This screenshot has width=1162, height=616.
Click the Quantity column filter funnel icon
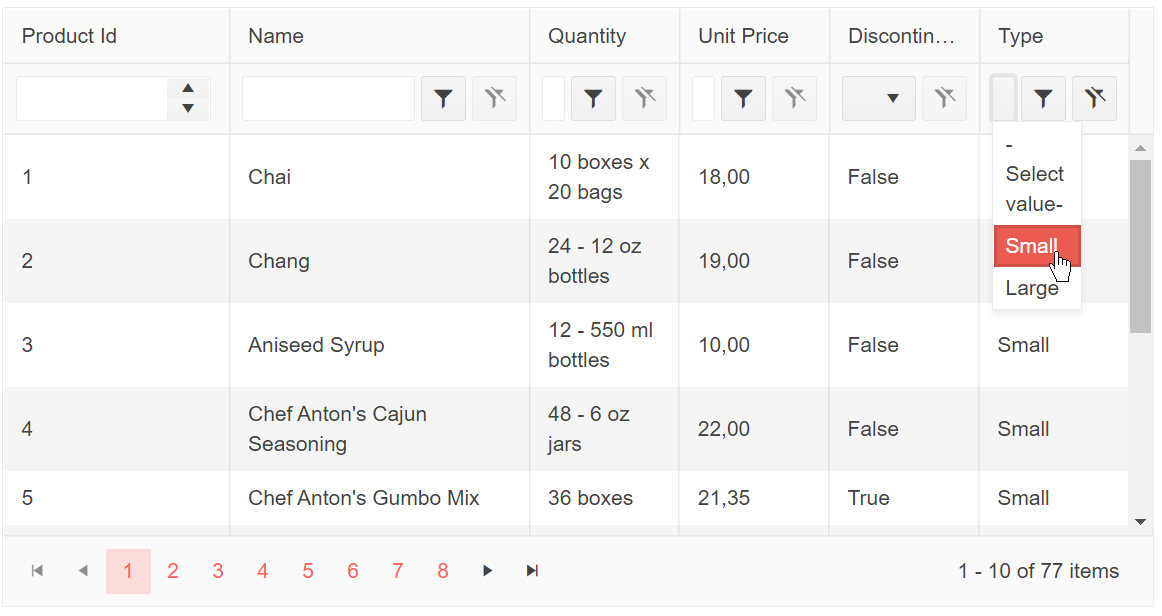593,98
